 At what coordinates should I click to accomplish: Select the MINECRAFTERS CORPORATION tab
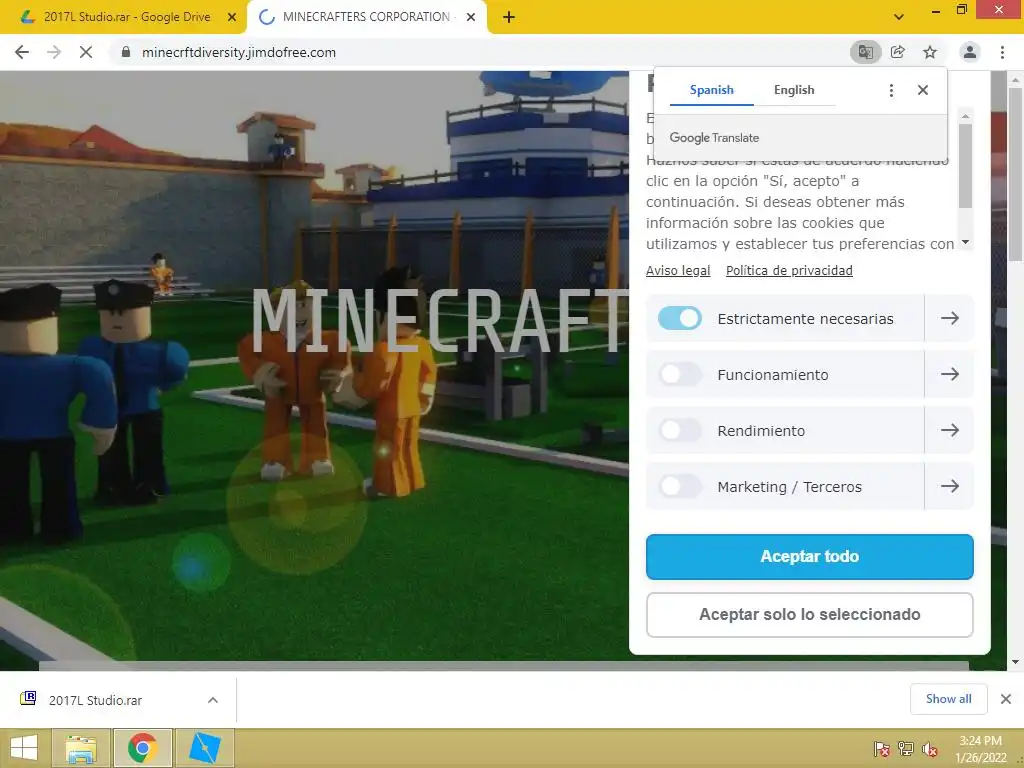366,17
